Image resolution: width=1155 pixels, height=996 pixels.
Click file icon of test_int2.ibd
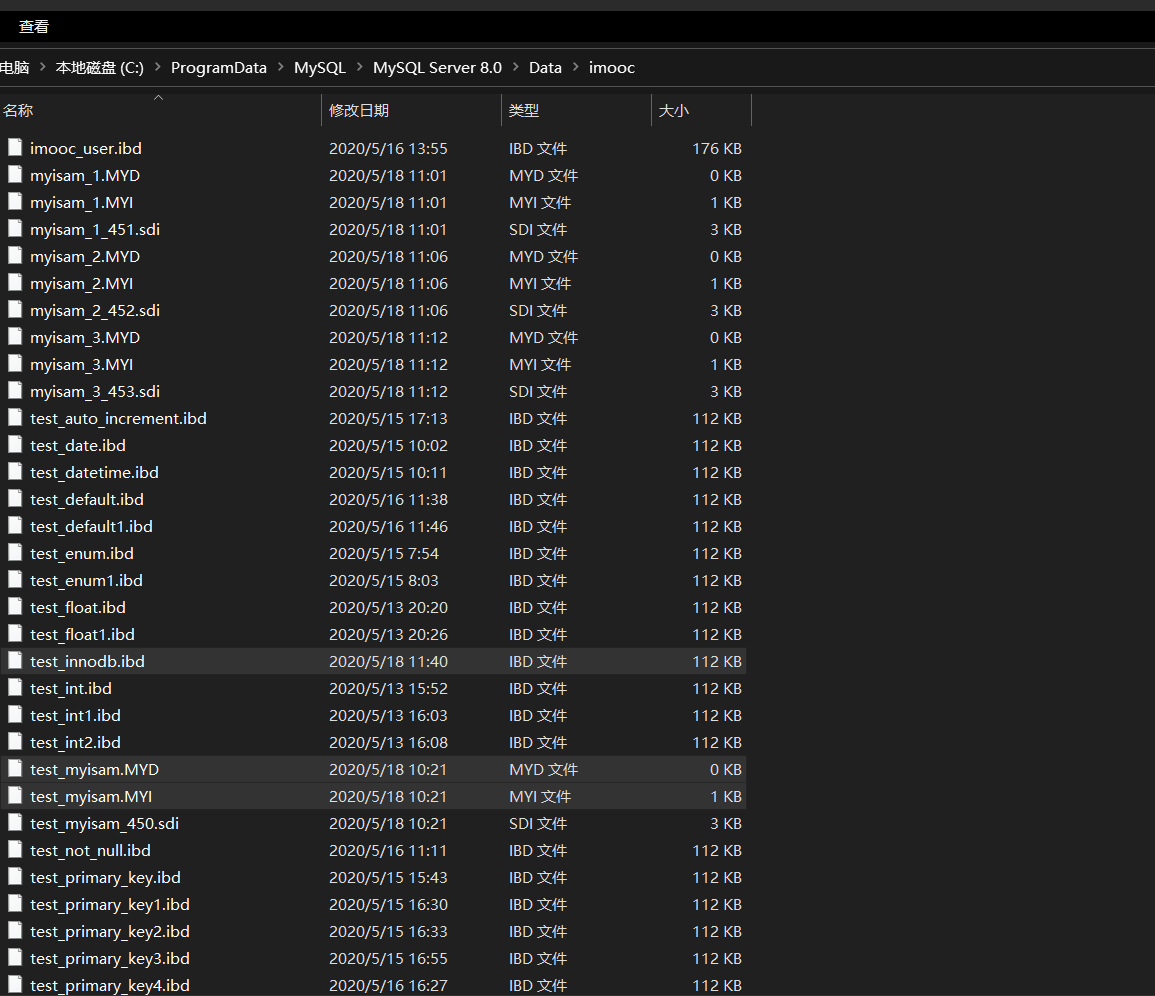tap(15, 743)
